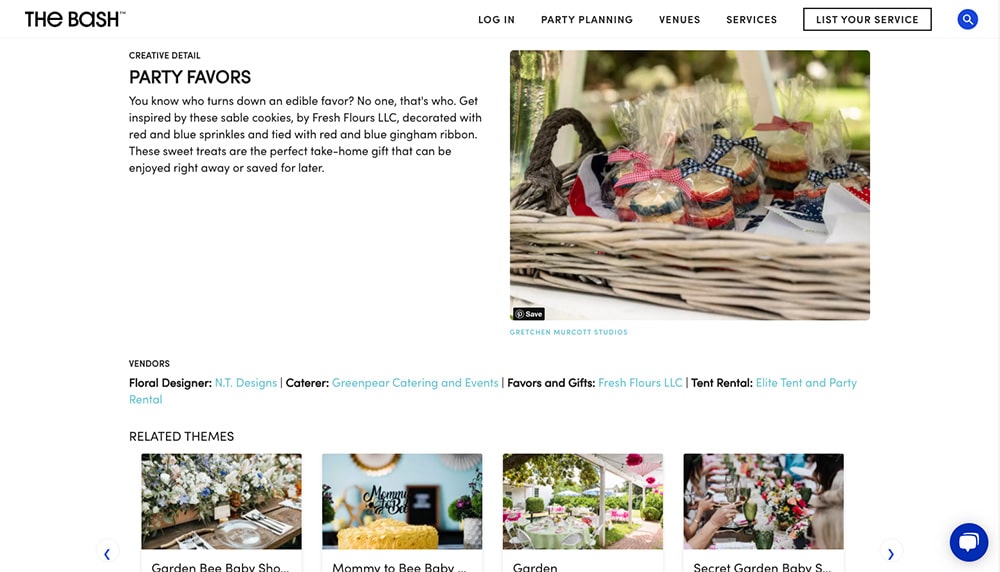Open the Log In menu item

(x=496, y=20)
